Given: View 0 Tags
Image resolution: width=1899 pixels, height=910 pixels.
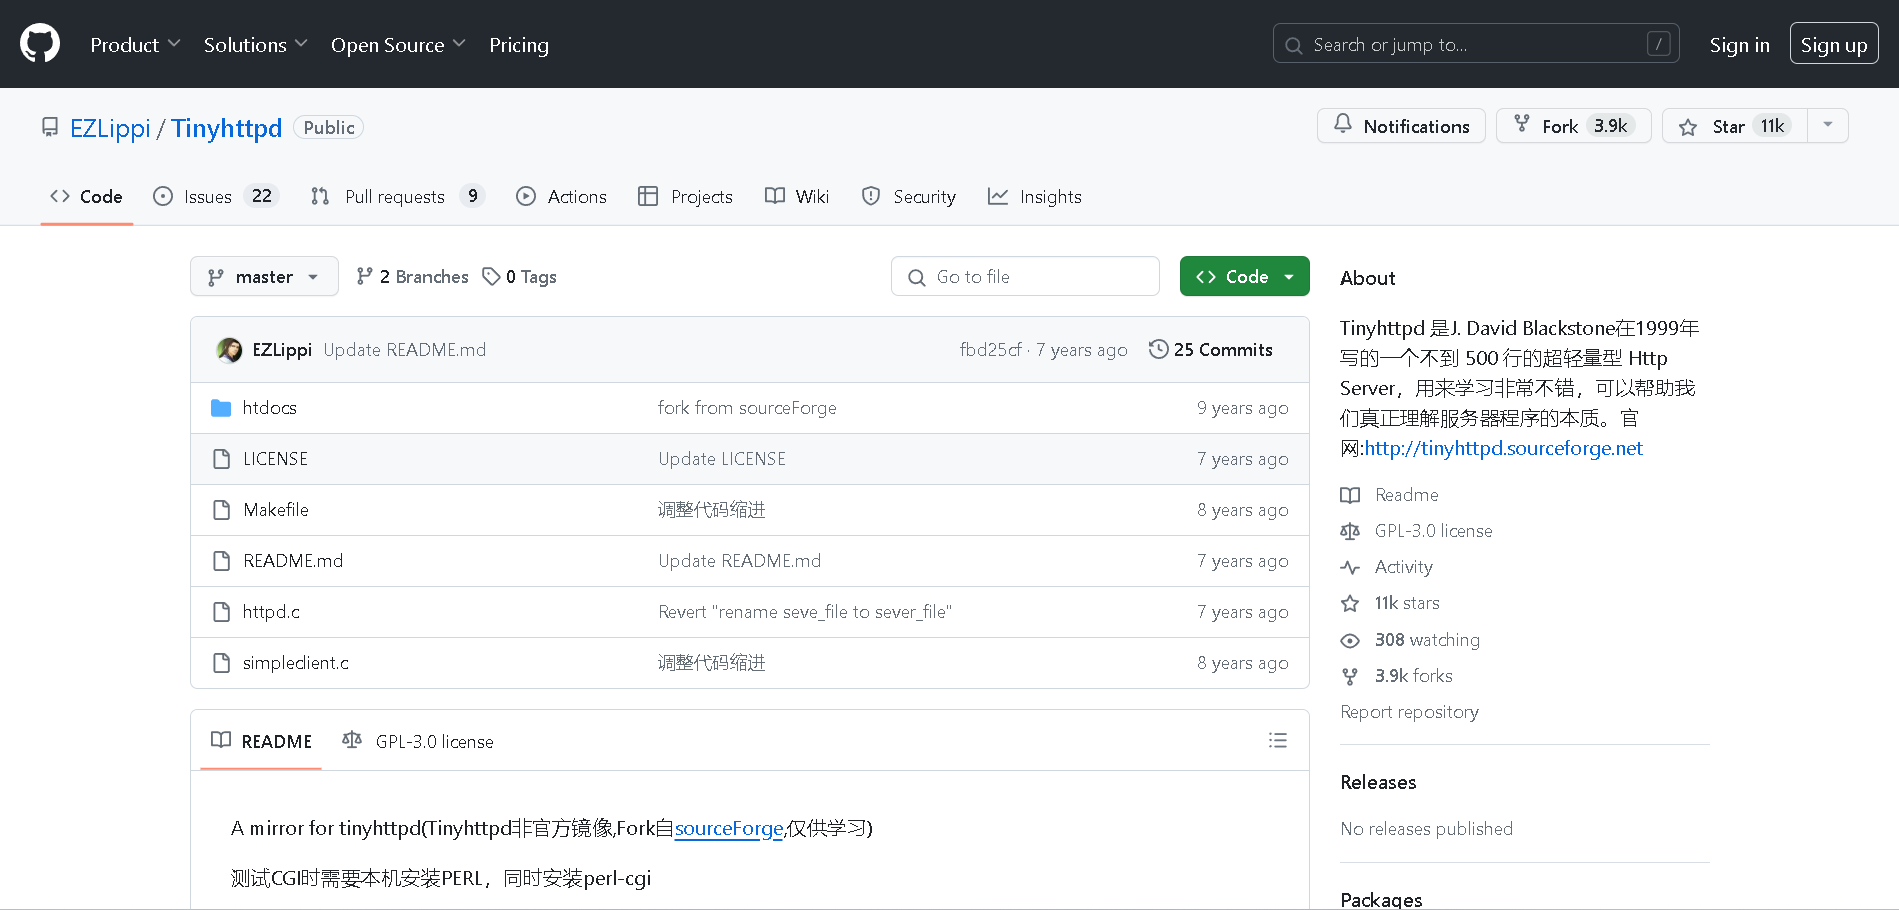Looking at the screenshot, I should pos(520,277).
